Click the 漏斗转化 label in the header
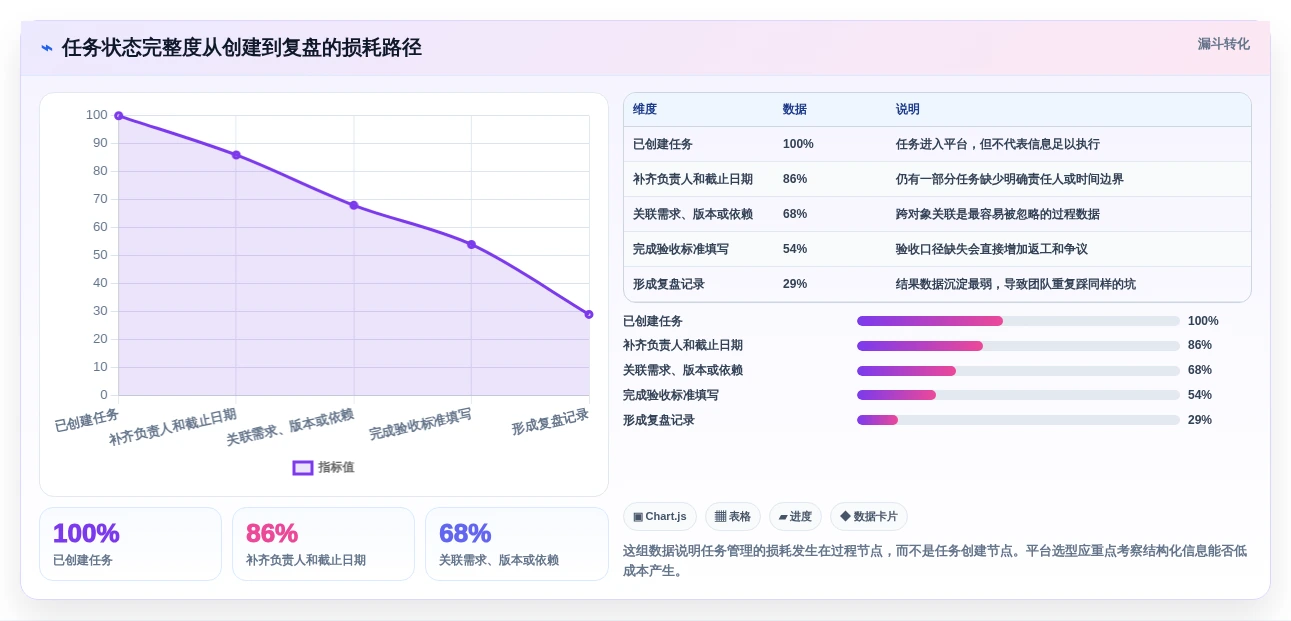The width and height of the screenshot is (1291, 621). pyautogui.click(x=1224, y=44)
